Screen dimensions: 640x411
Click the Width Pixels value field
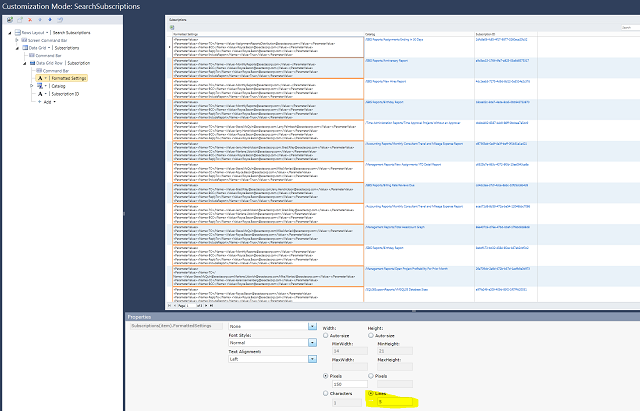coord(350,384)
